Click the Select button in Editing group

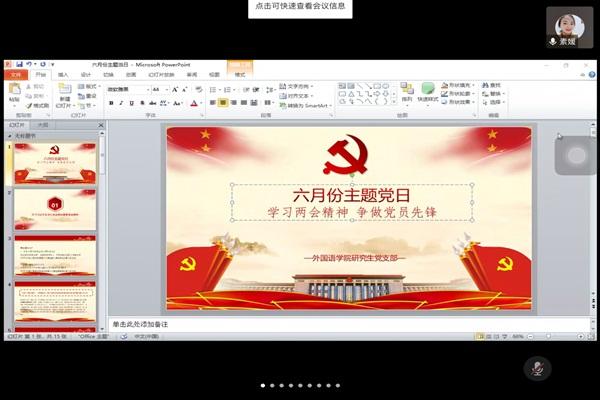[x=494, y=102]
